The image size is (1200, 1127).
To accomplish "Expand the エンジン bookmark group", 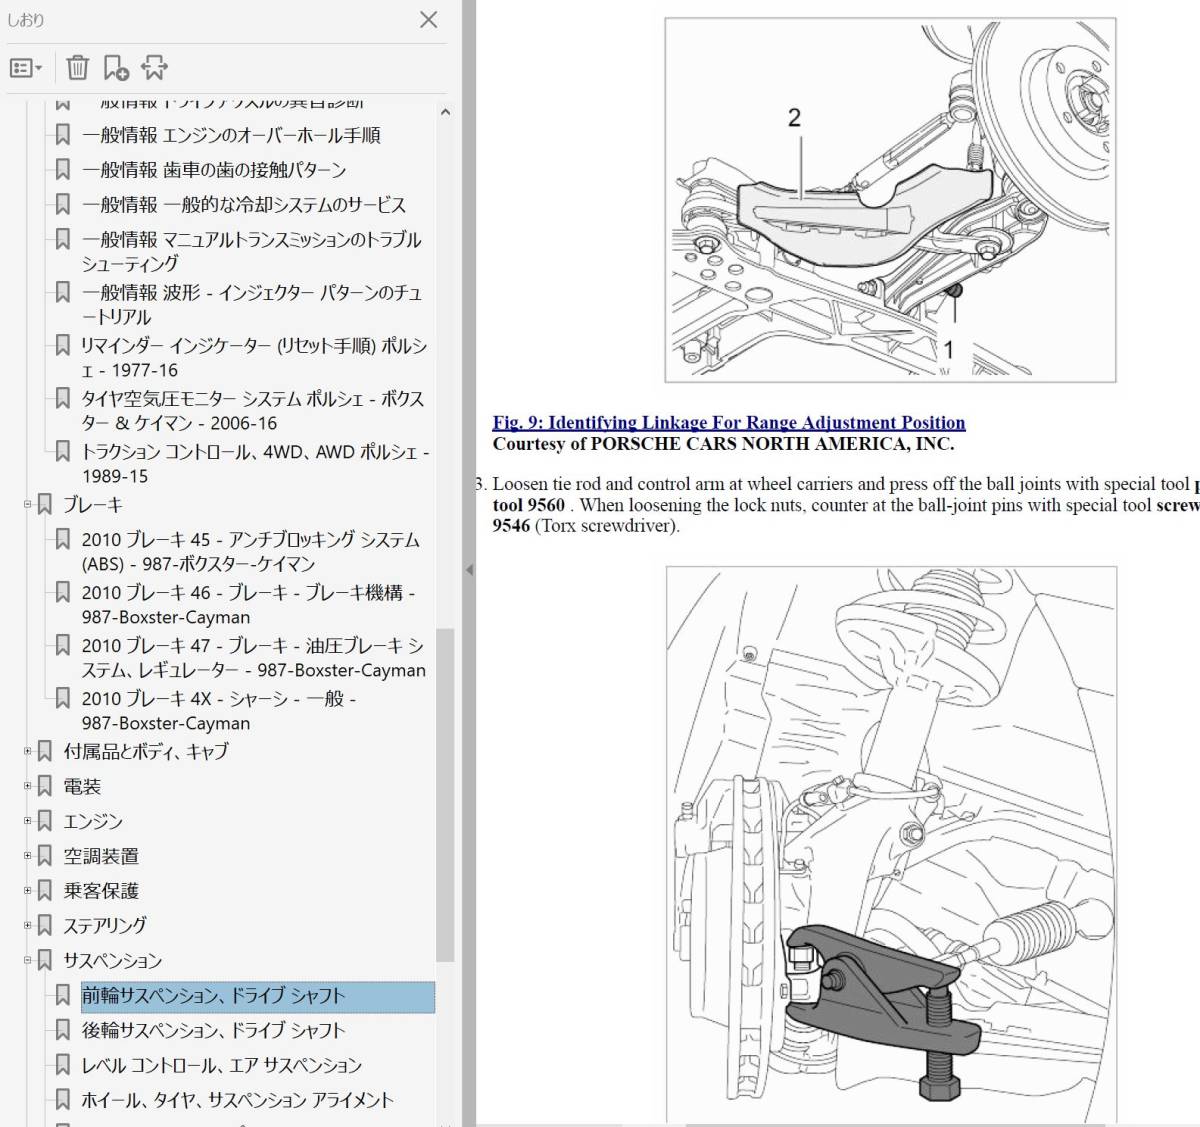I will click(28, 821).
